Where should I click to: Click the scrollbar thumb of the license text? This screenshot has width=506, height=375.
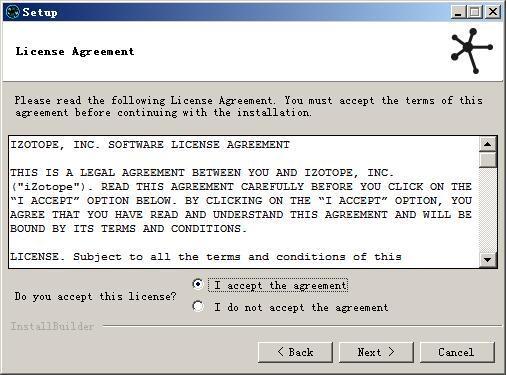tap(487, 160)
